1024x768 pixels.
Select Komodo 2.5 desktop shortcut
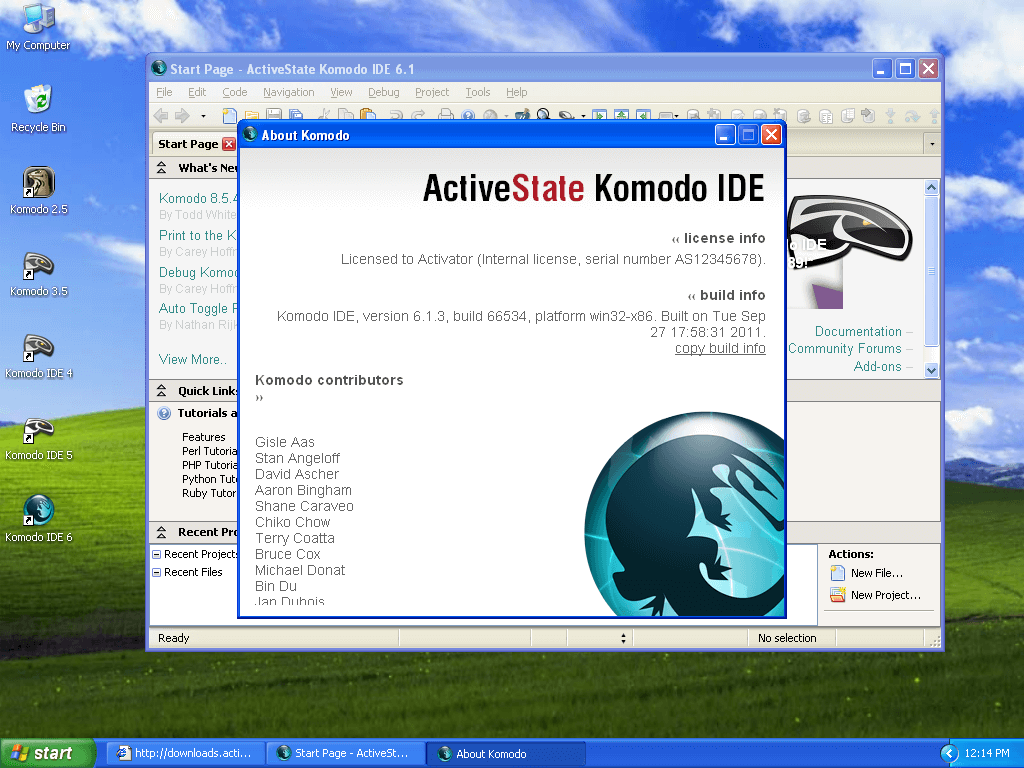[39, 191]
